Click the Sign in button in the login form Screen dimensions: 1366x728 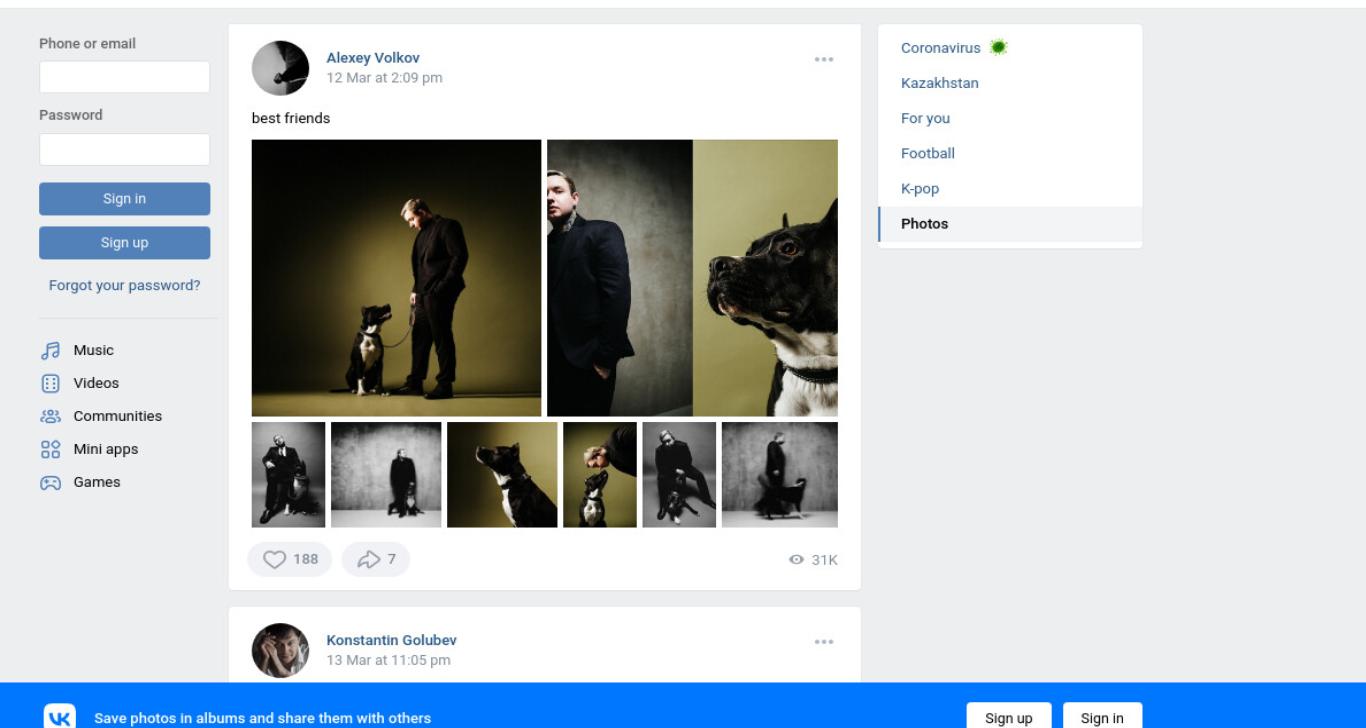[125, 199]
